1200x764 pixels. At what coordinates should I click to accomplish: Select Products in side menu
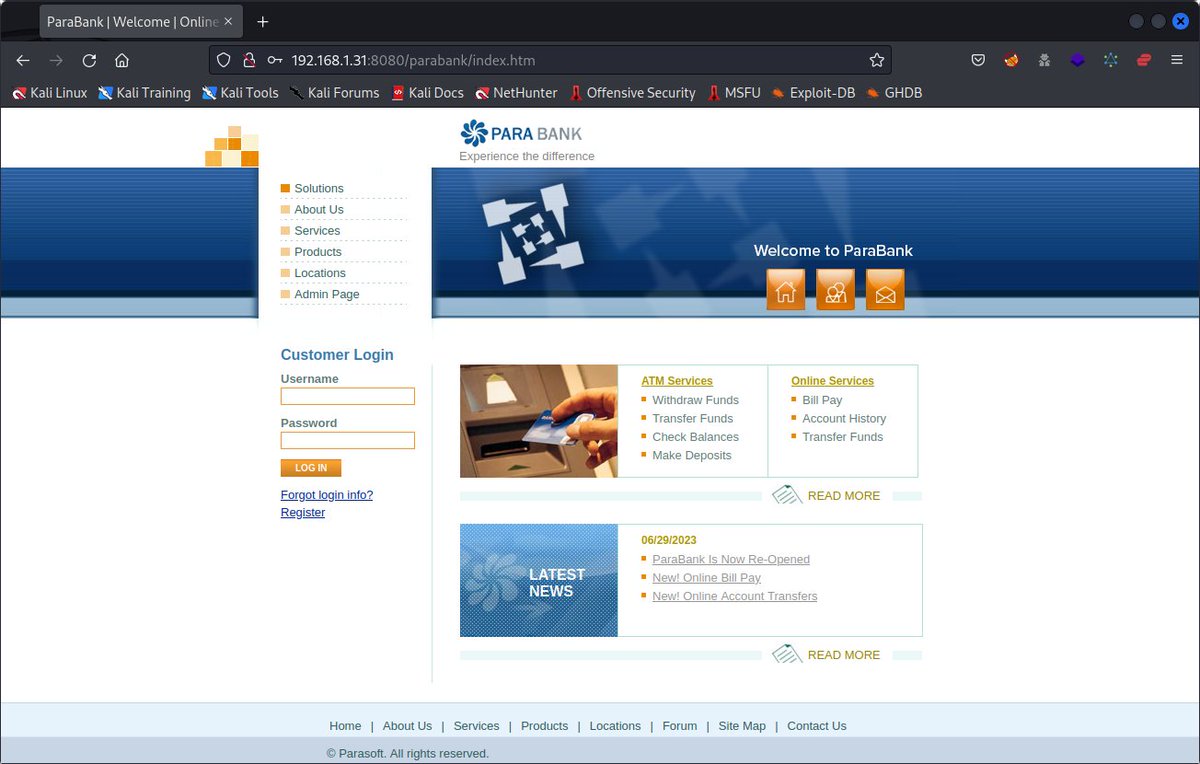318,252
